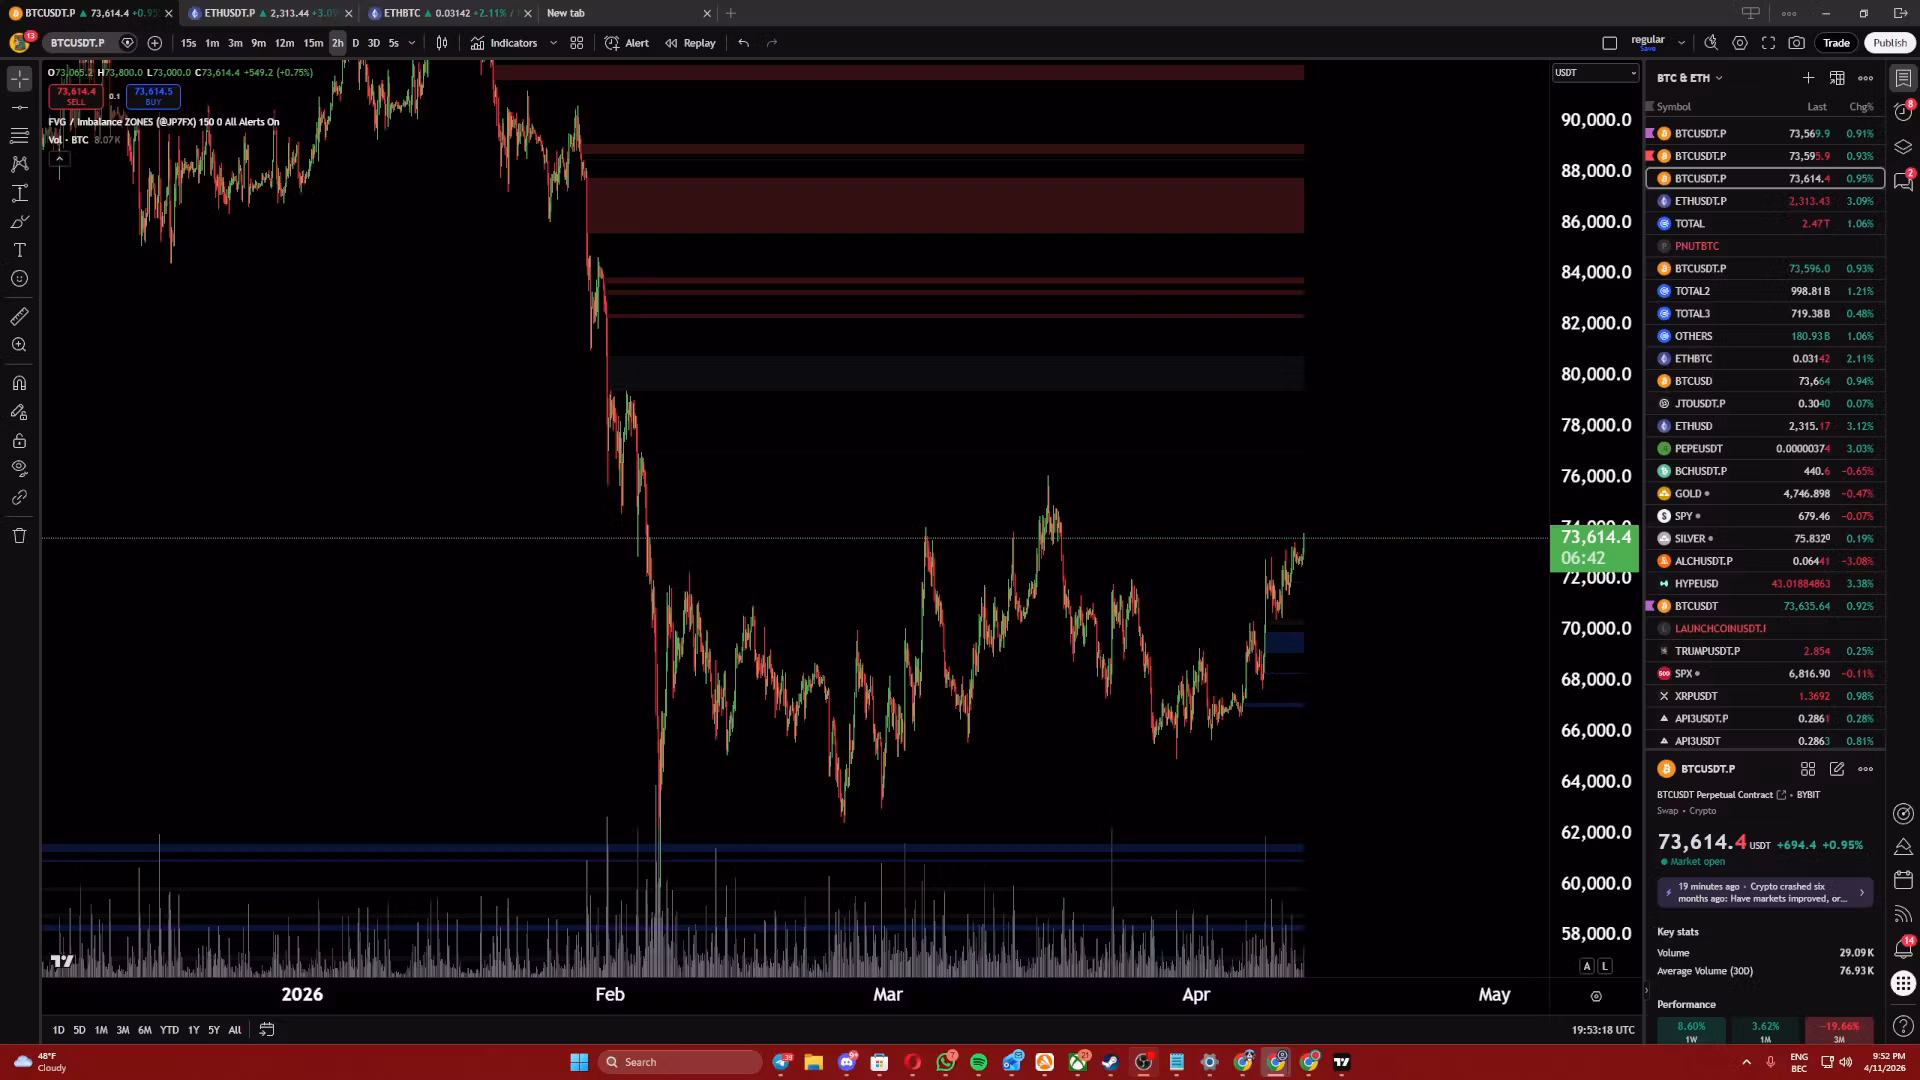
Task: Toggle the right sidebar collapse arrow
Action: point(1645,991)
